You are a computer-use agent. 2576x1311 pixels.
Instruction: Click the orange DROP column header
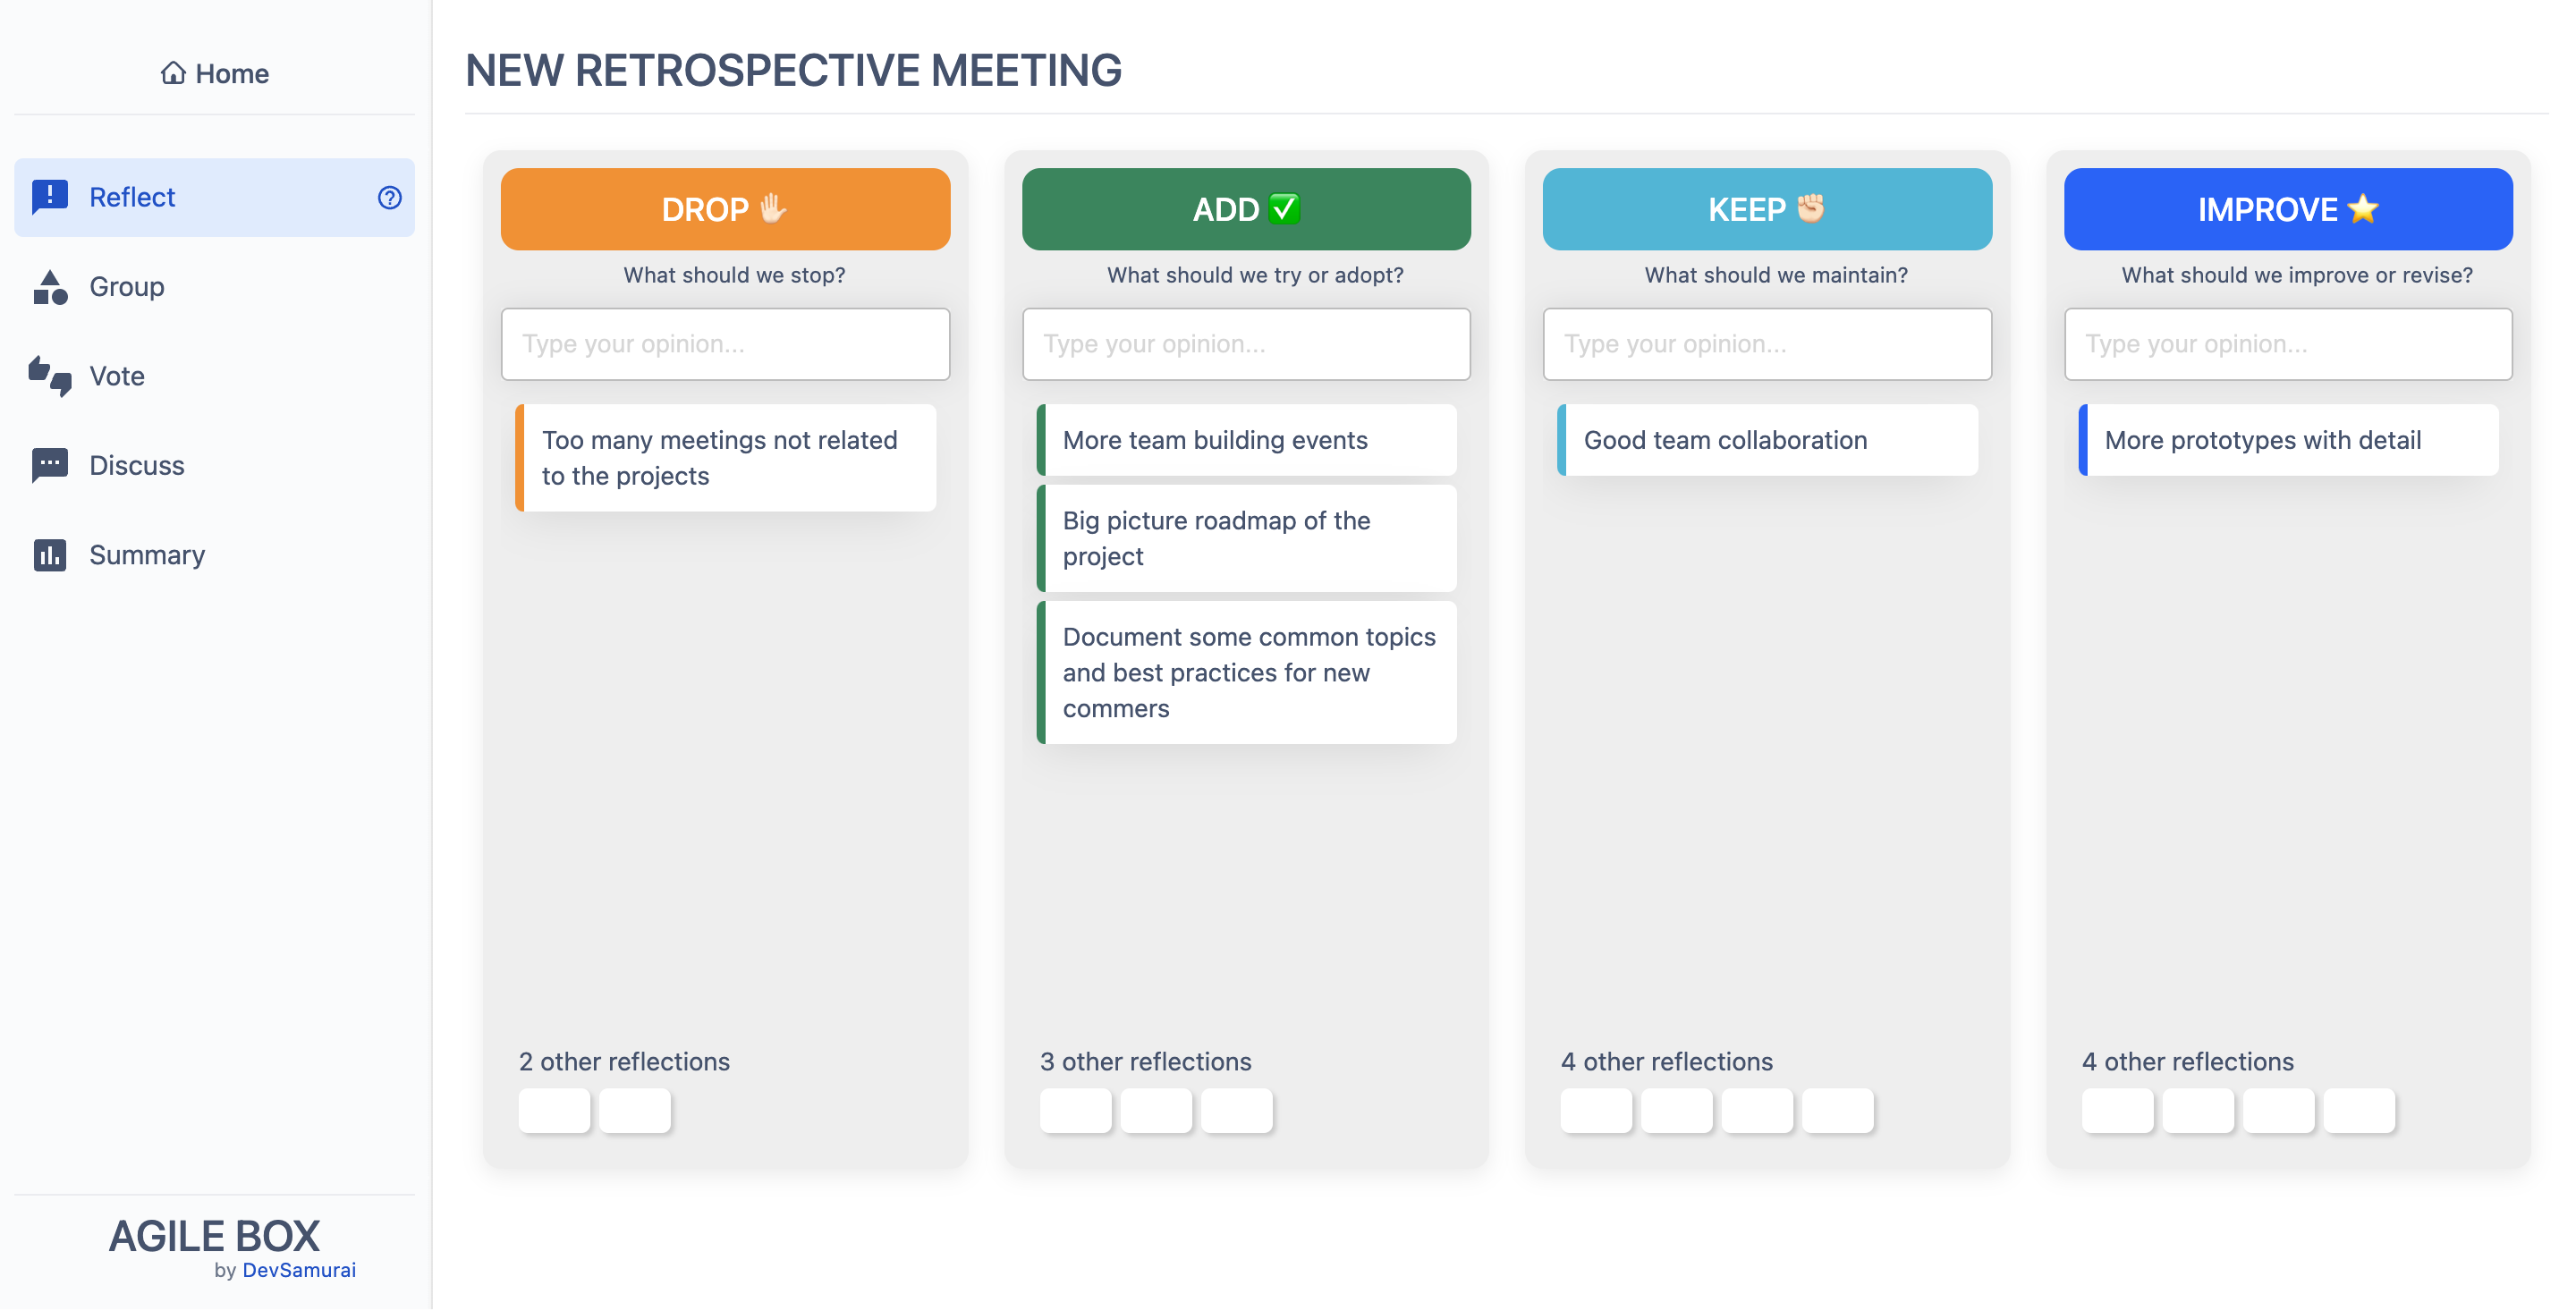725,209
